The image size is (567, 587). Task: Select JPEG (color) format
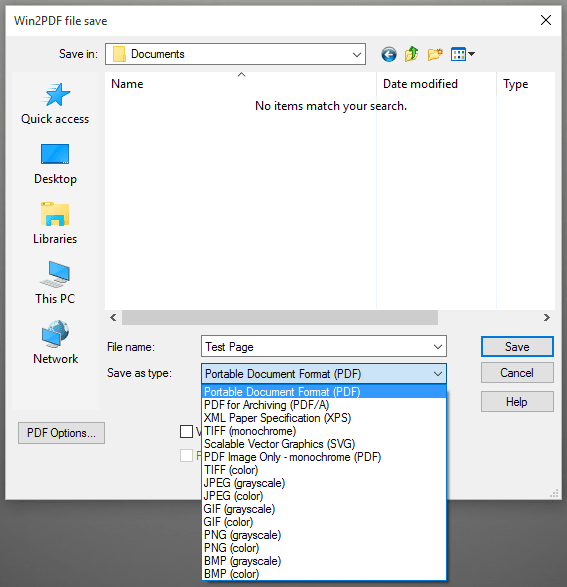(x=324, y=496)
